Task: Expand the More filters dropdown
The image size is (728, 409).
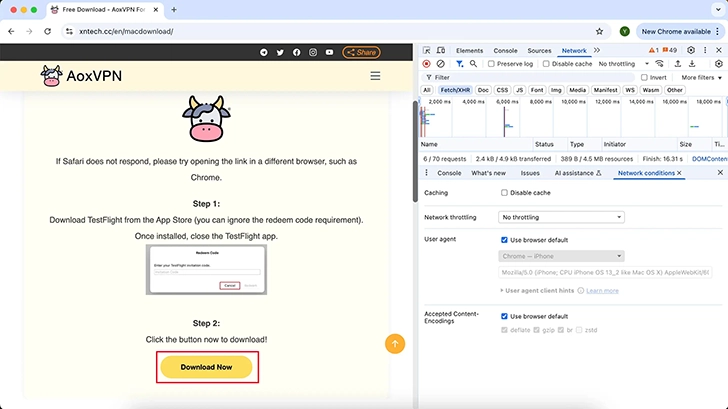Action: pyautogui.click(x=702, y=77)
